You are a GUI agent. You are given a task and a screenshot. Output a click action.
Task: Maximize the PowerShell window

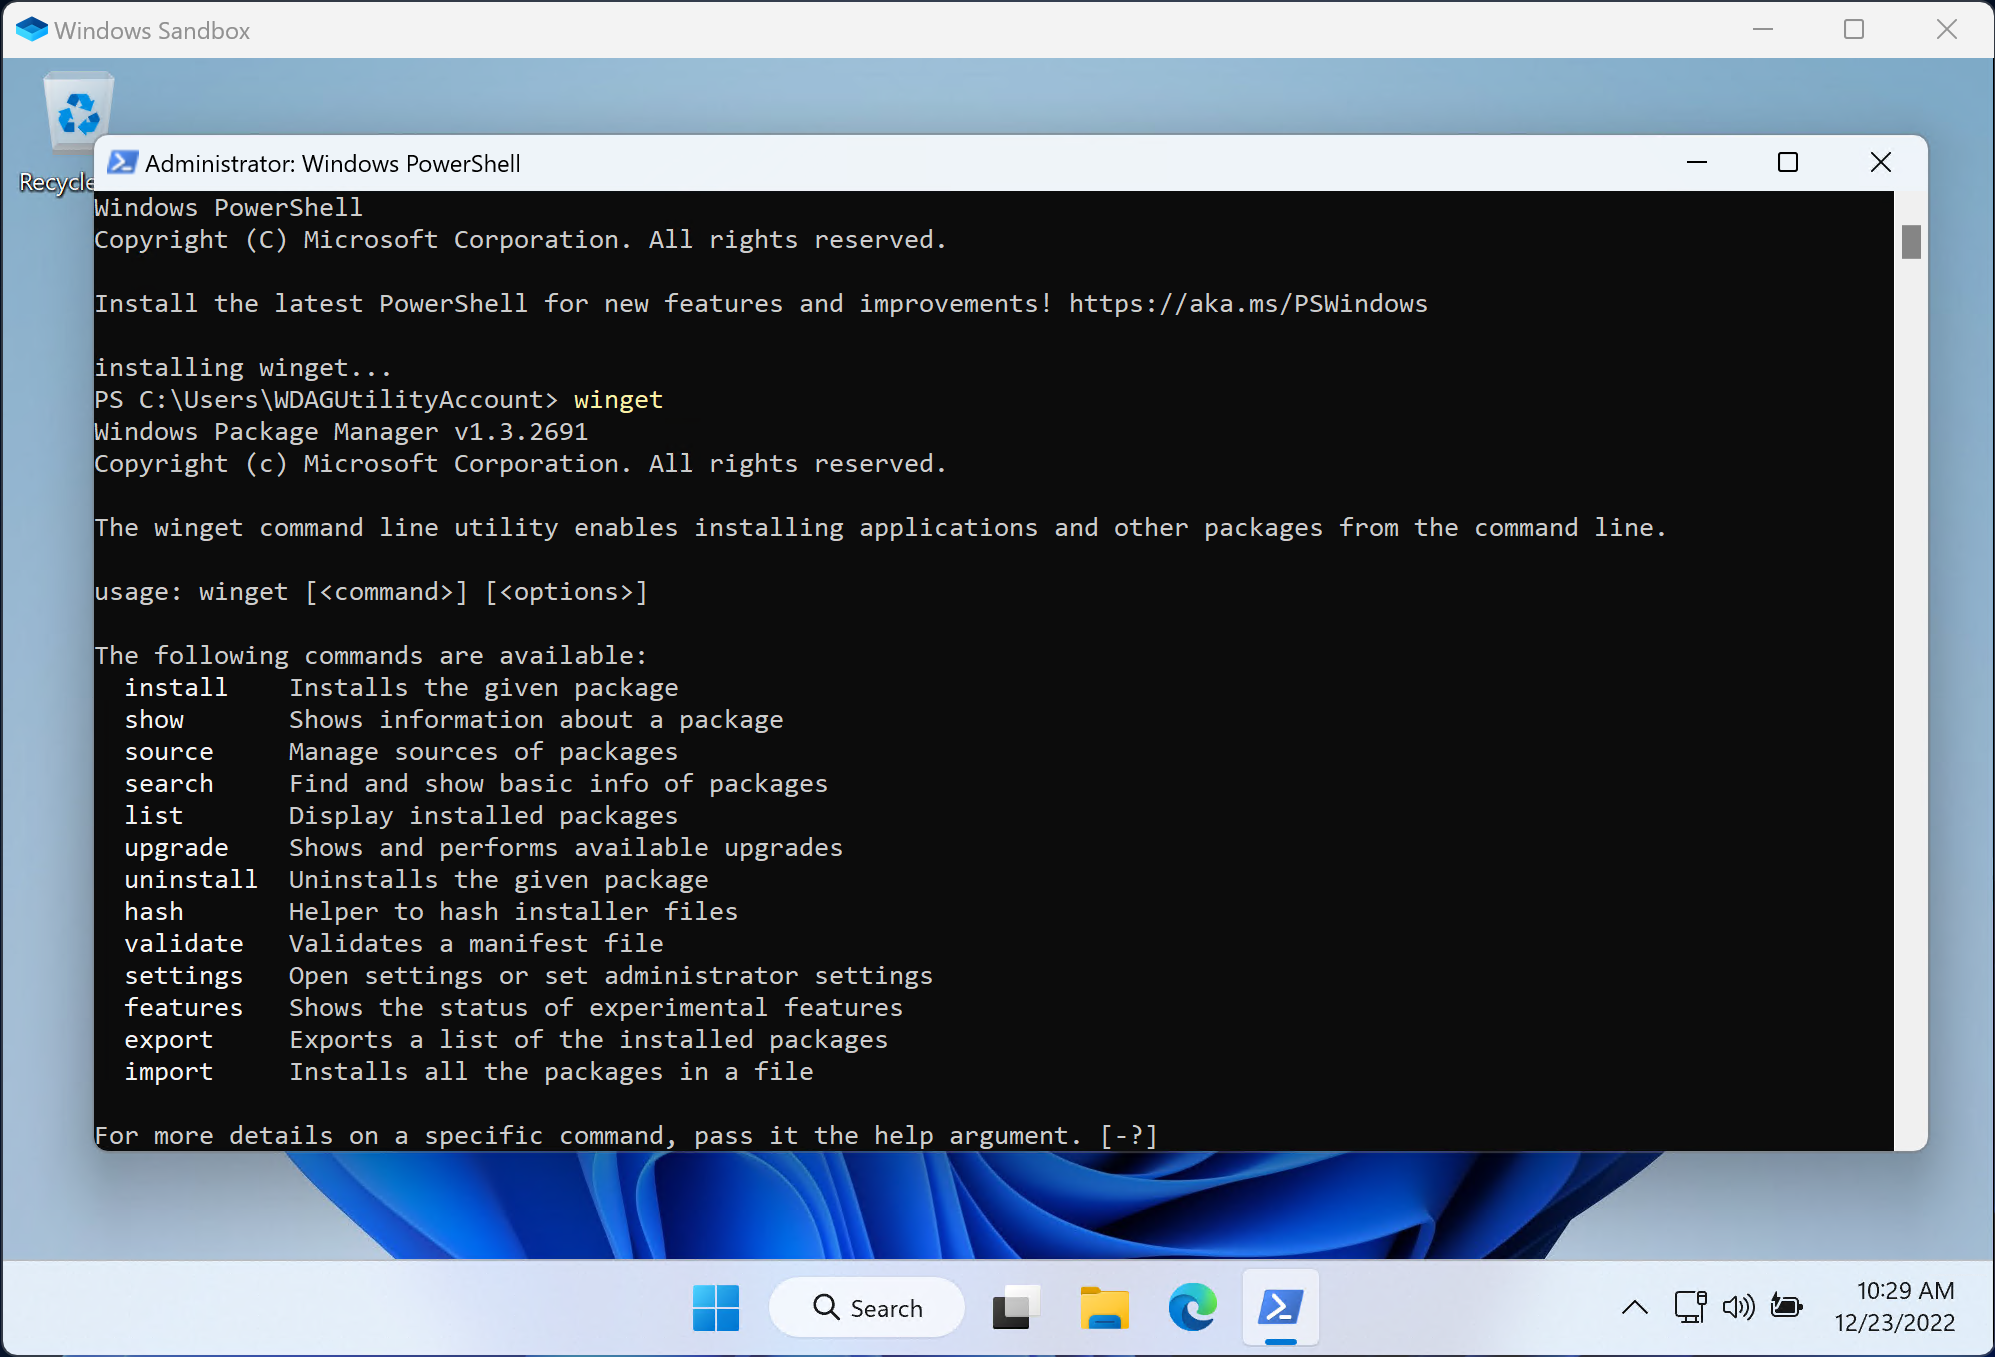click(x=1788, y=162)
